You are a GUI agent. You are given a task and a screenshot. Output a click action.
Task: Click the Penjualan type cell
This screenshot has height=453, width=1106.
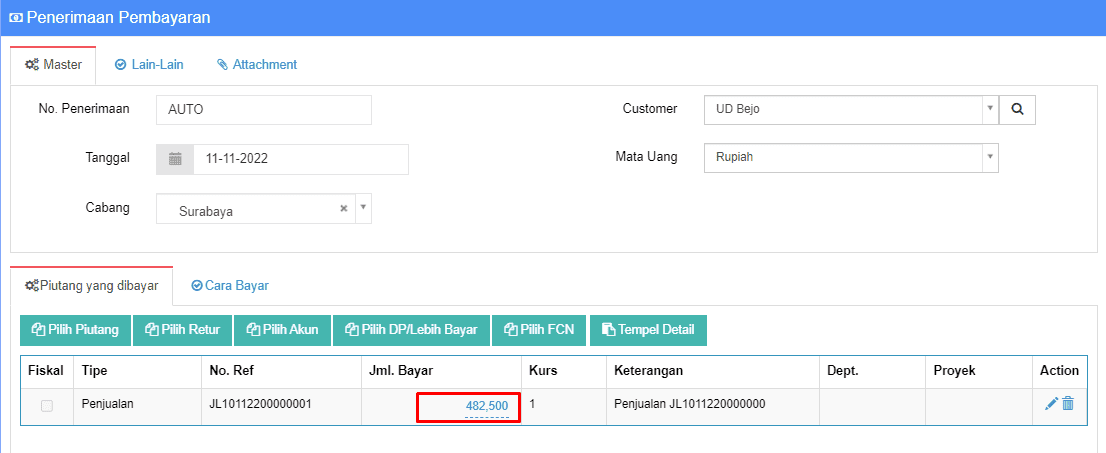point(138,406)
